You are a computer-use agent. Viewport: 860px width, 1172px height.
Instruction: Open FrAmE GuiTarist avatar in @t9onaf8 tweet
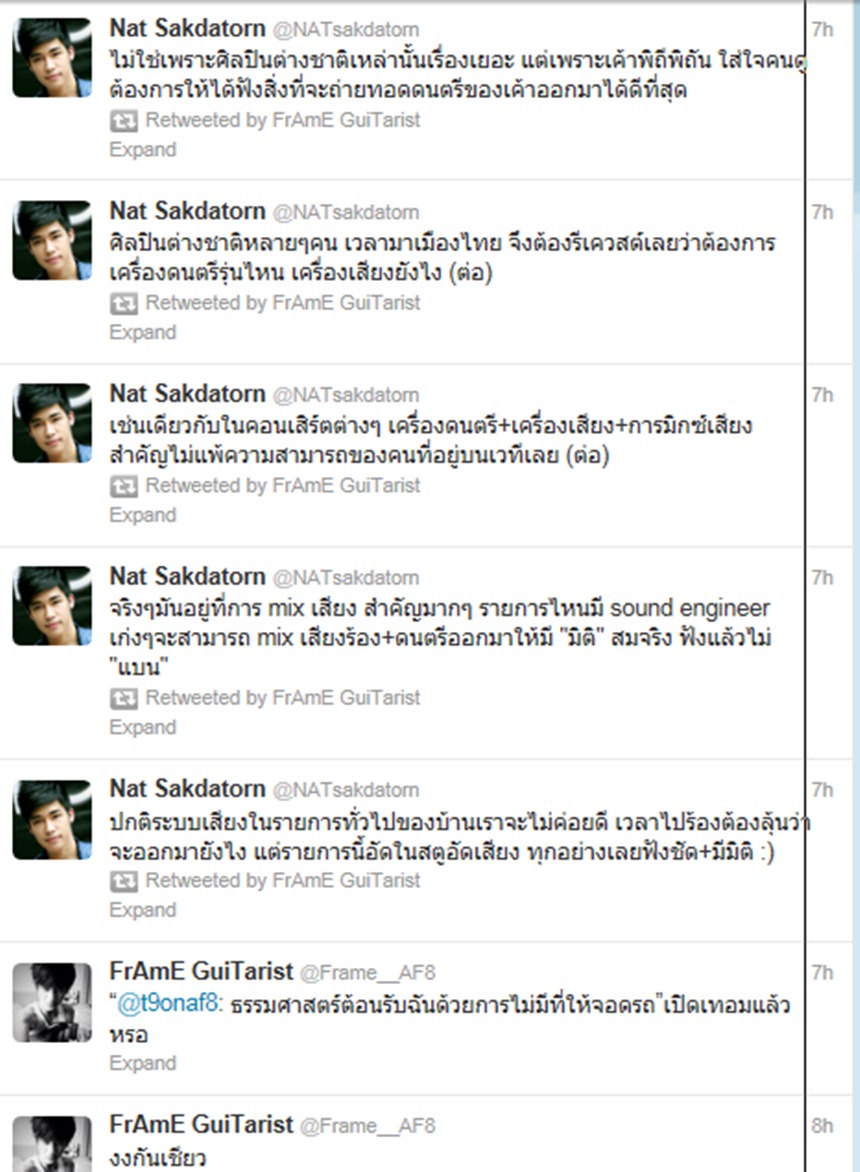[52, 1002]
